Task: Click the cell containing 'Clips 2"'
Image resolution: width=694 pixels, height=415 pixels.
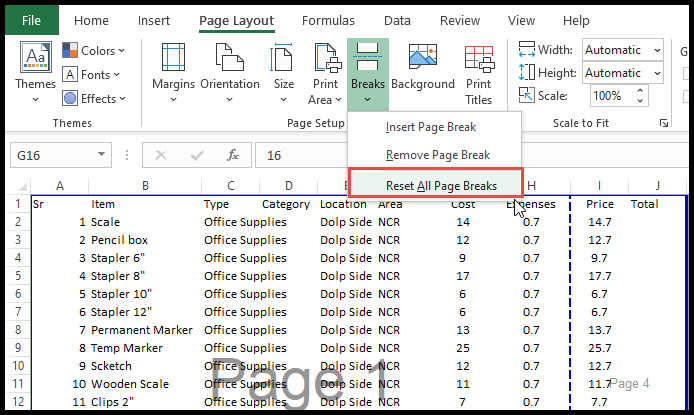Action: coord(145,402)
